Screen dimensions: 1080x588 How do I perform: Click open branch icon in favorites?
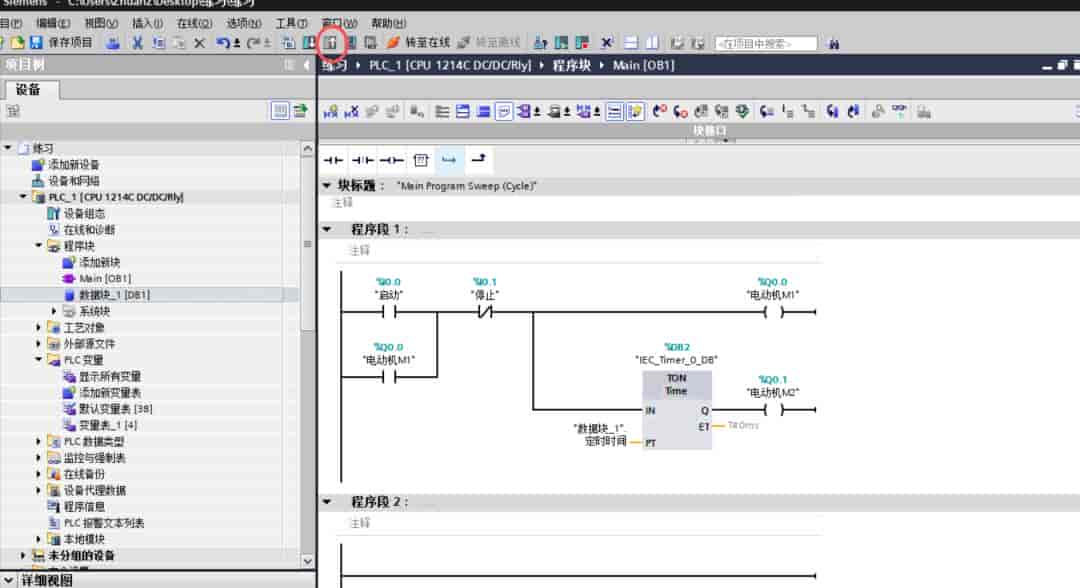449,160
